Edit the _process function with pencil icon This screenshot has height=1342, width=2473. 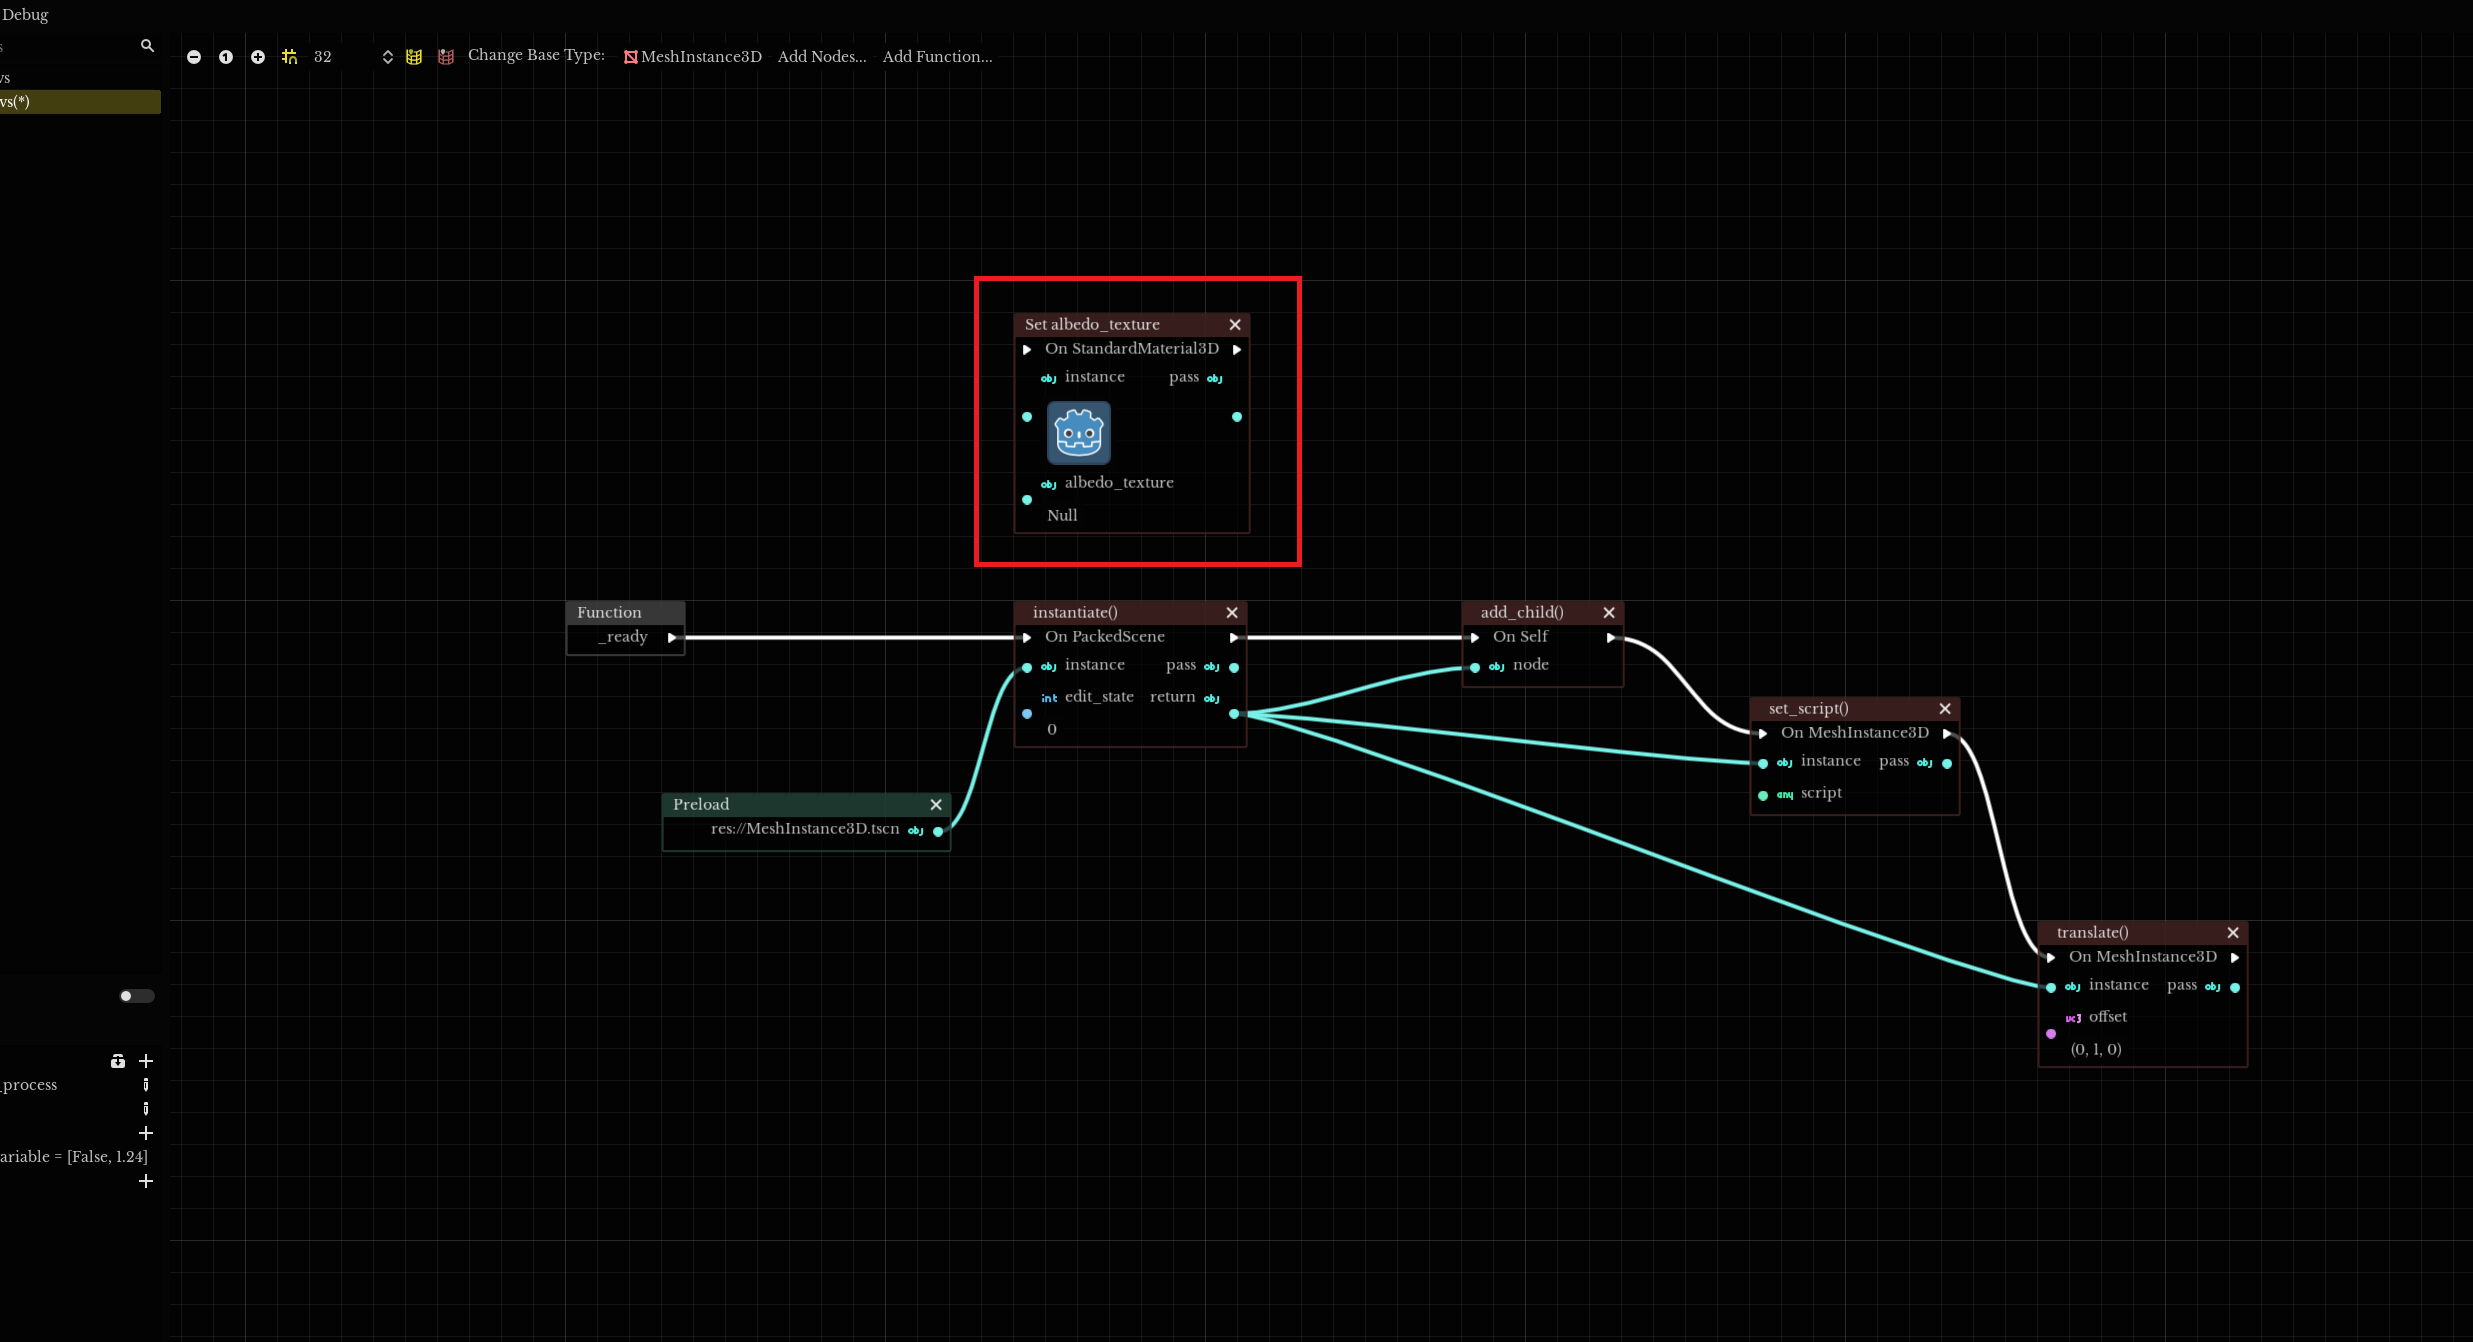[146, 1085]
